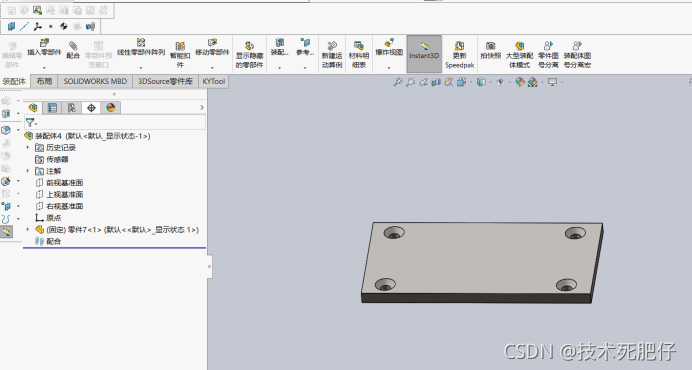This screenshot has width=692, height=370.
Task: Click the 拍快照 take snapshot icon
Action: point(490,46)
